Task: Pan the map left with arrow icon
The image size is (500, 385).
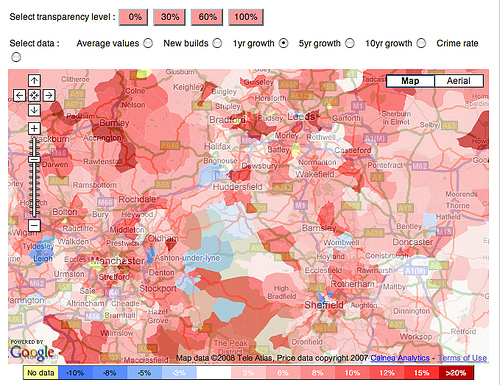Action: (x=19, y=96)
